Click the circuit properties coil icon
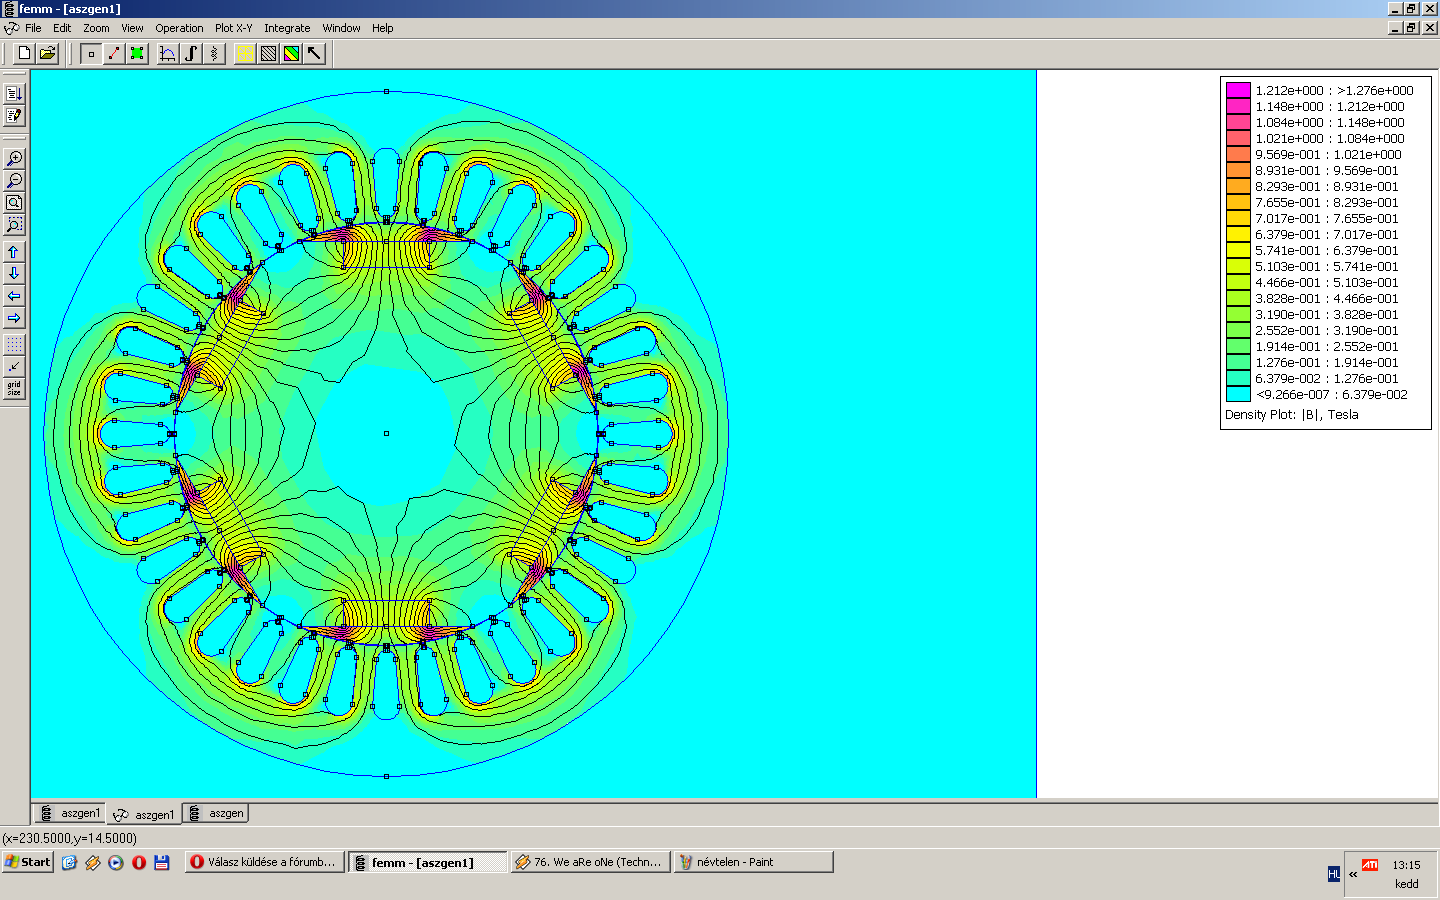Viewport: 1440px width, 900px height. [214, 53]
